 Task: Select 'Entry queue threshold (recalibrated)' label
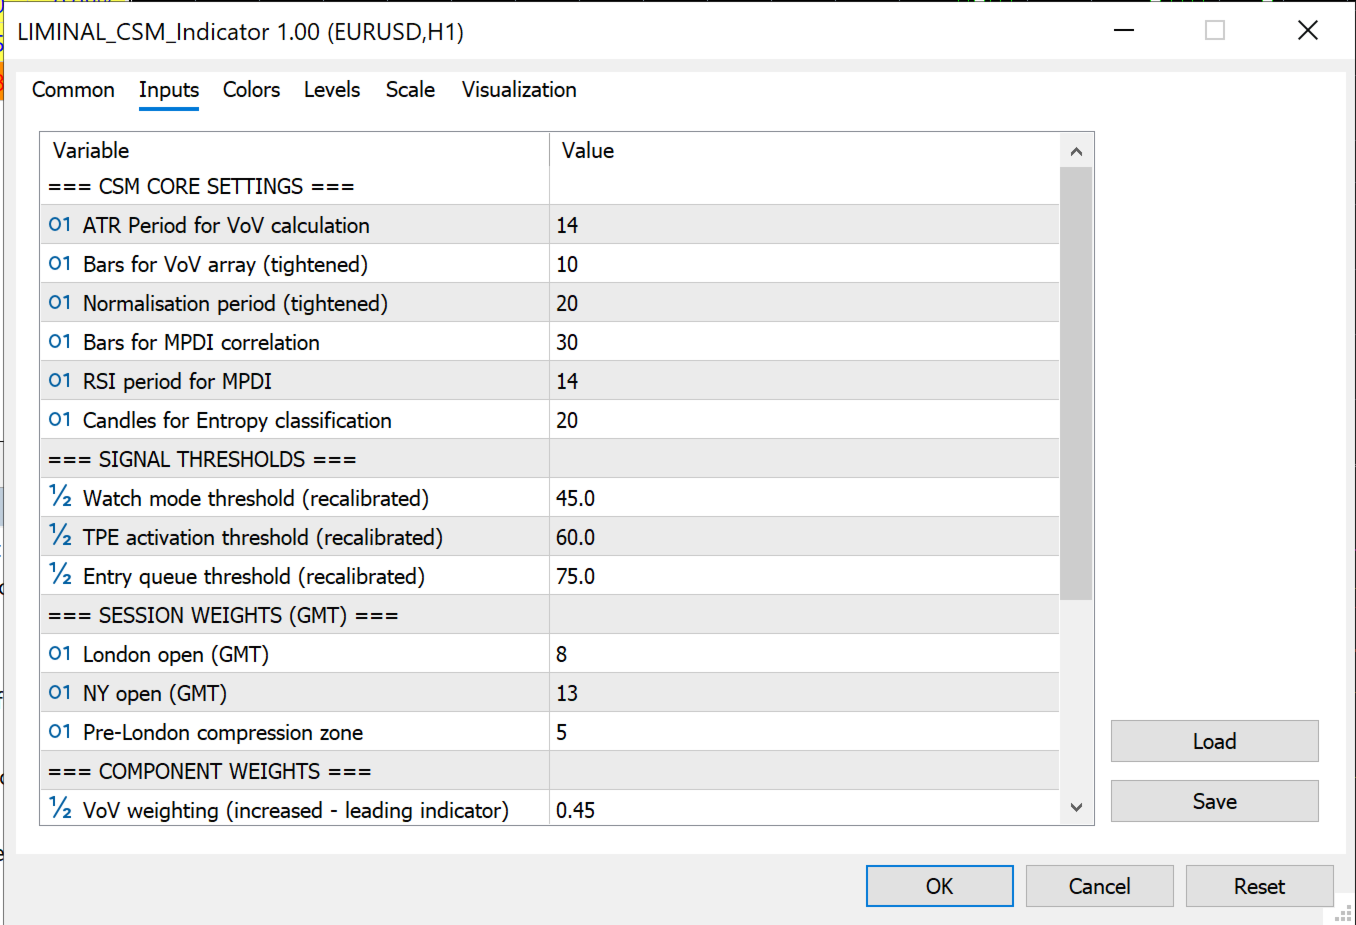point(254,576)
